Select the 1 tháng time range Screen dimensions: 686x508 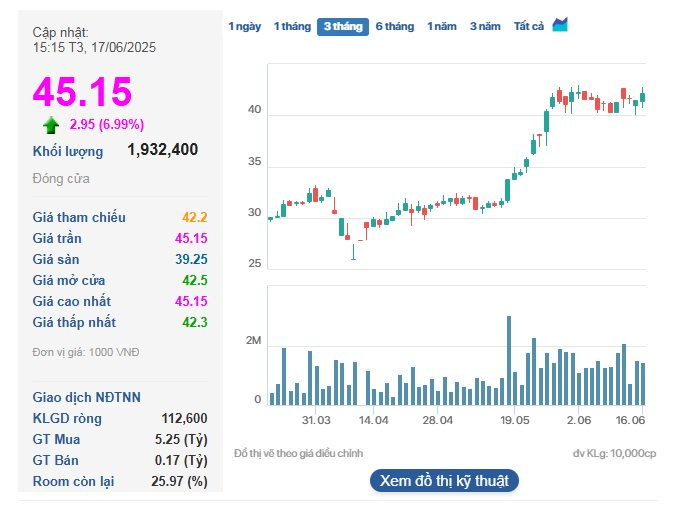[x=292, y=27]
